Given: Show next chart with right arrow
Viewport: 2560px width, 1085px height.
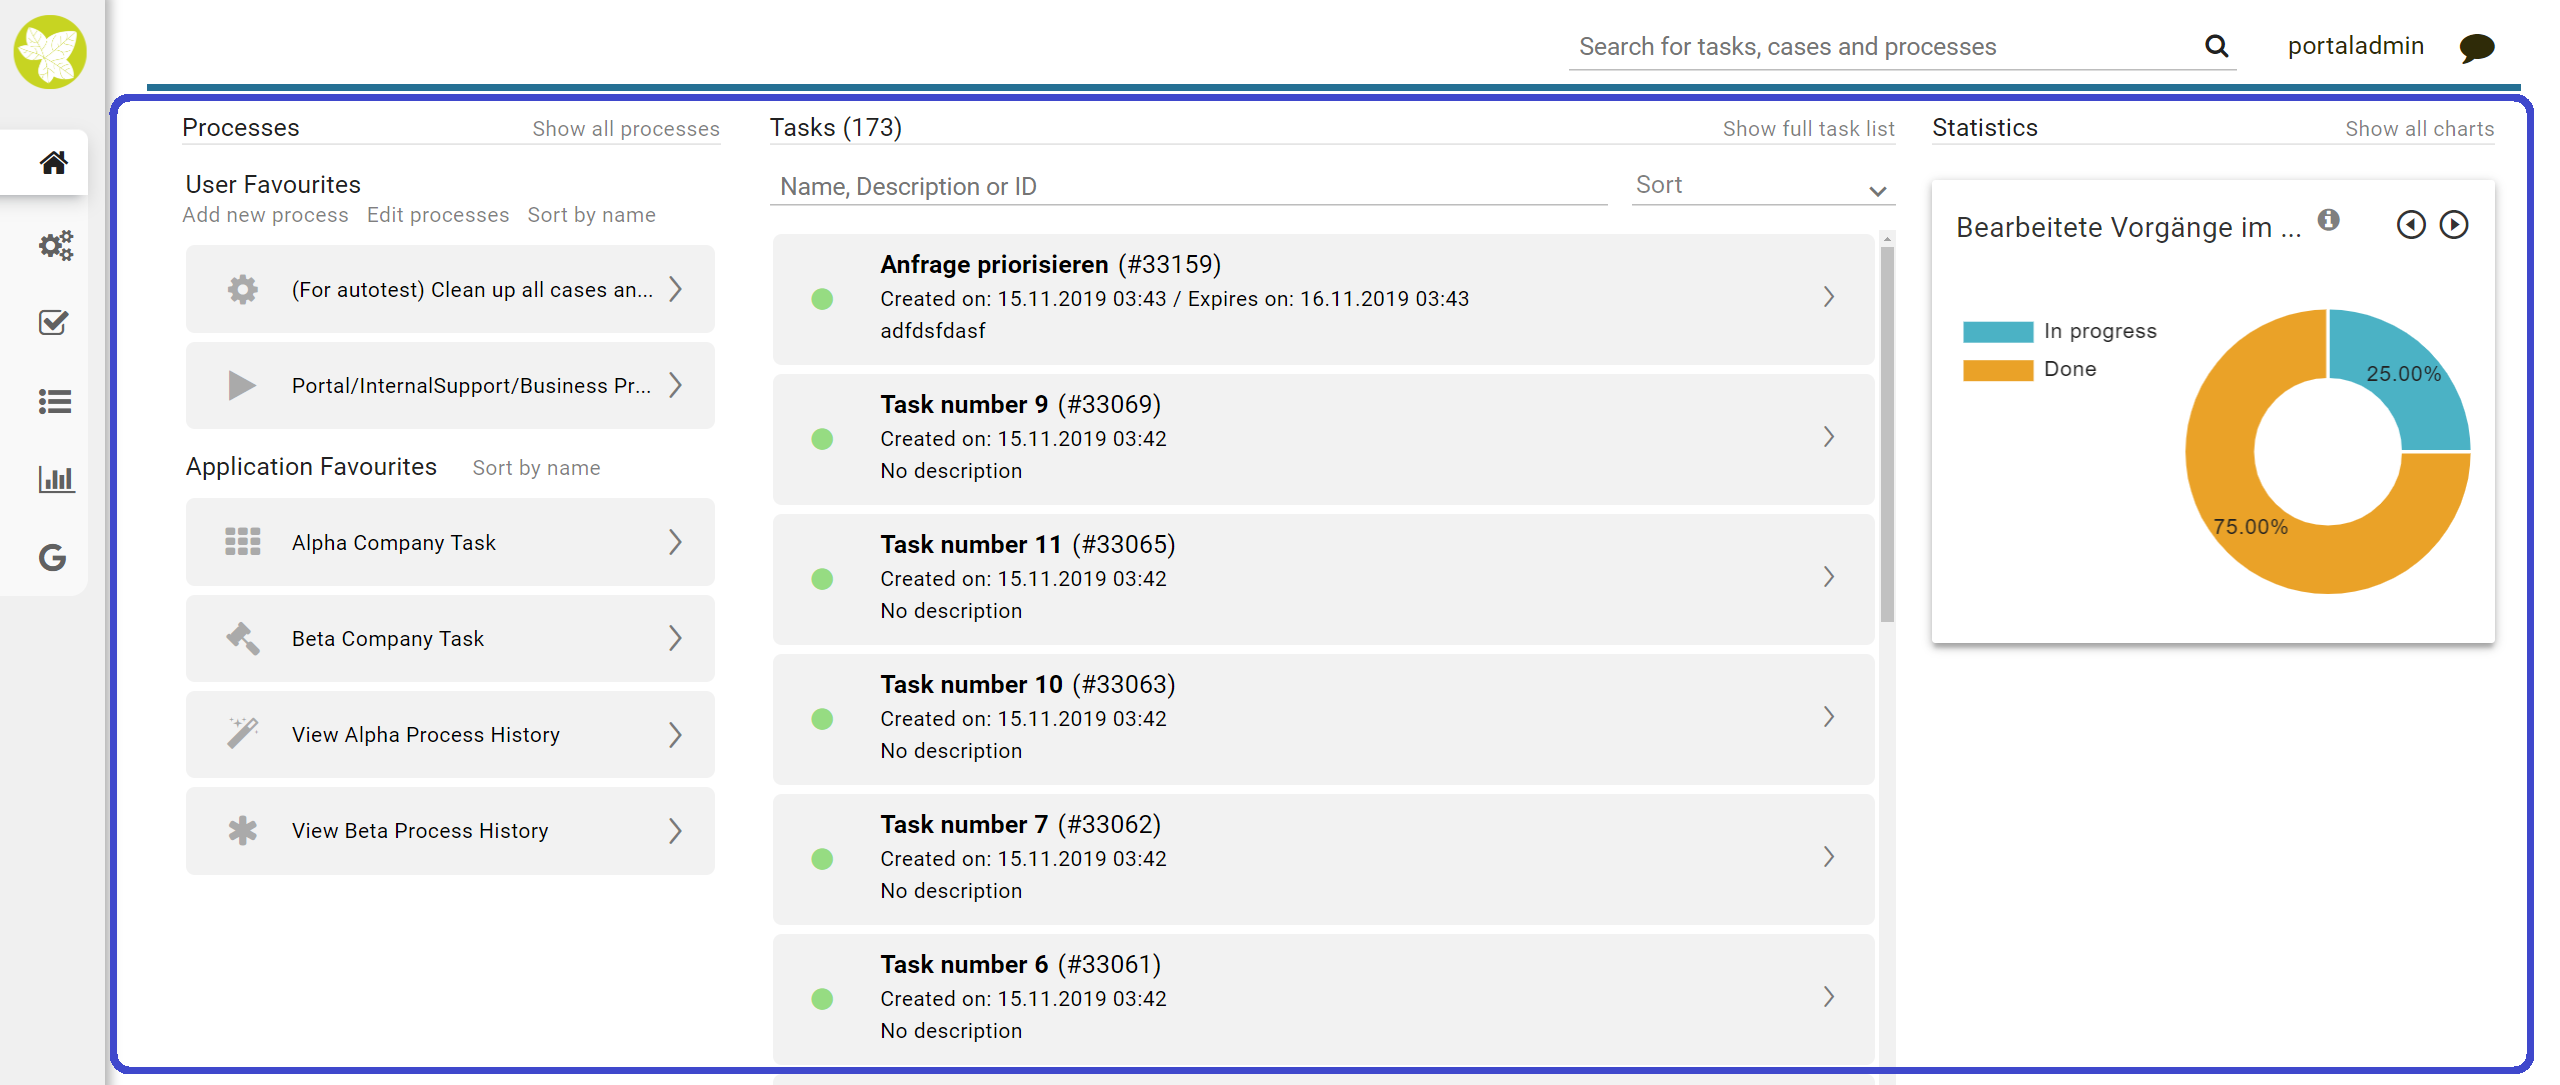Looking at the screenshot, I should [2454, 225].
